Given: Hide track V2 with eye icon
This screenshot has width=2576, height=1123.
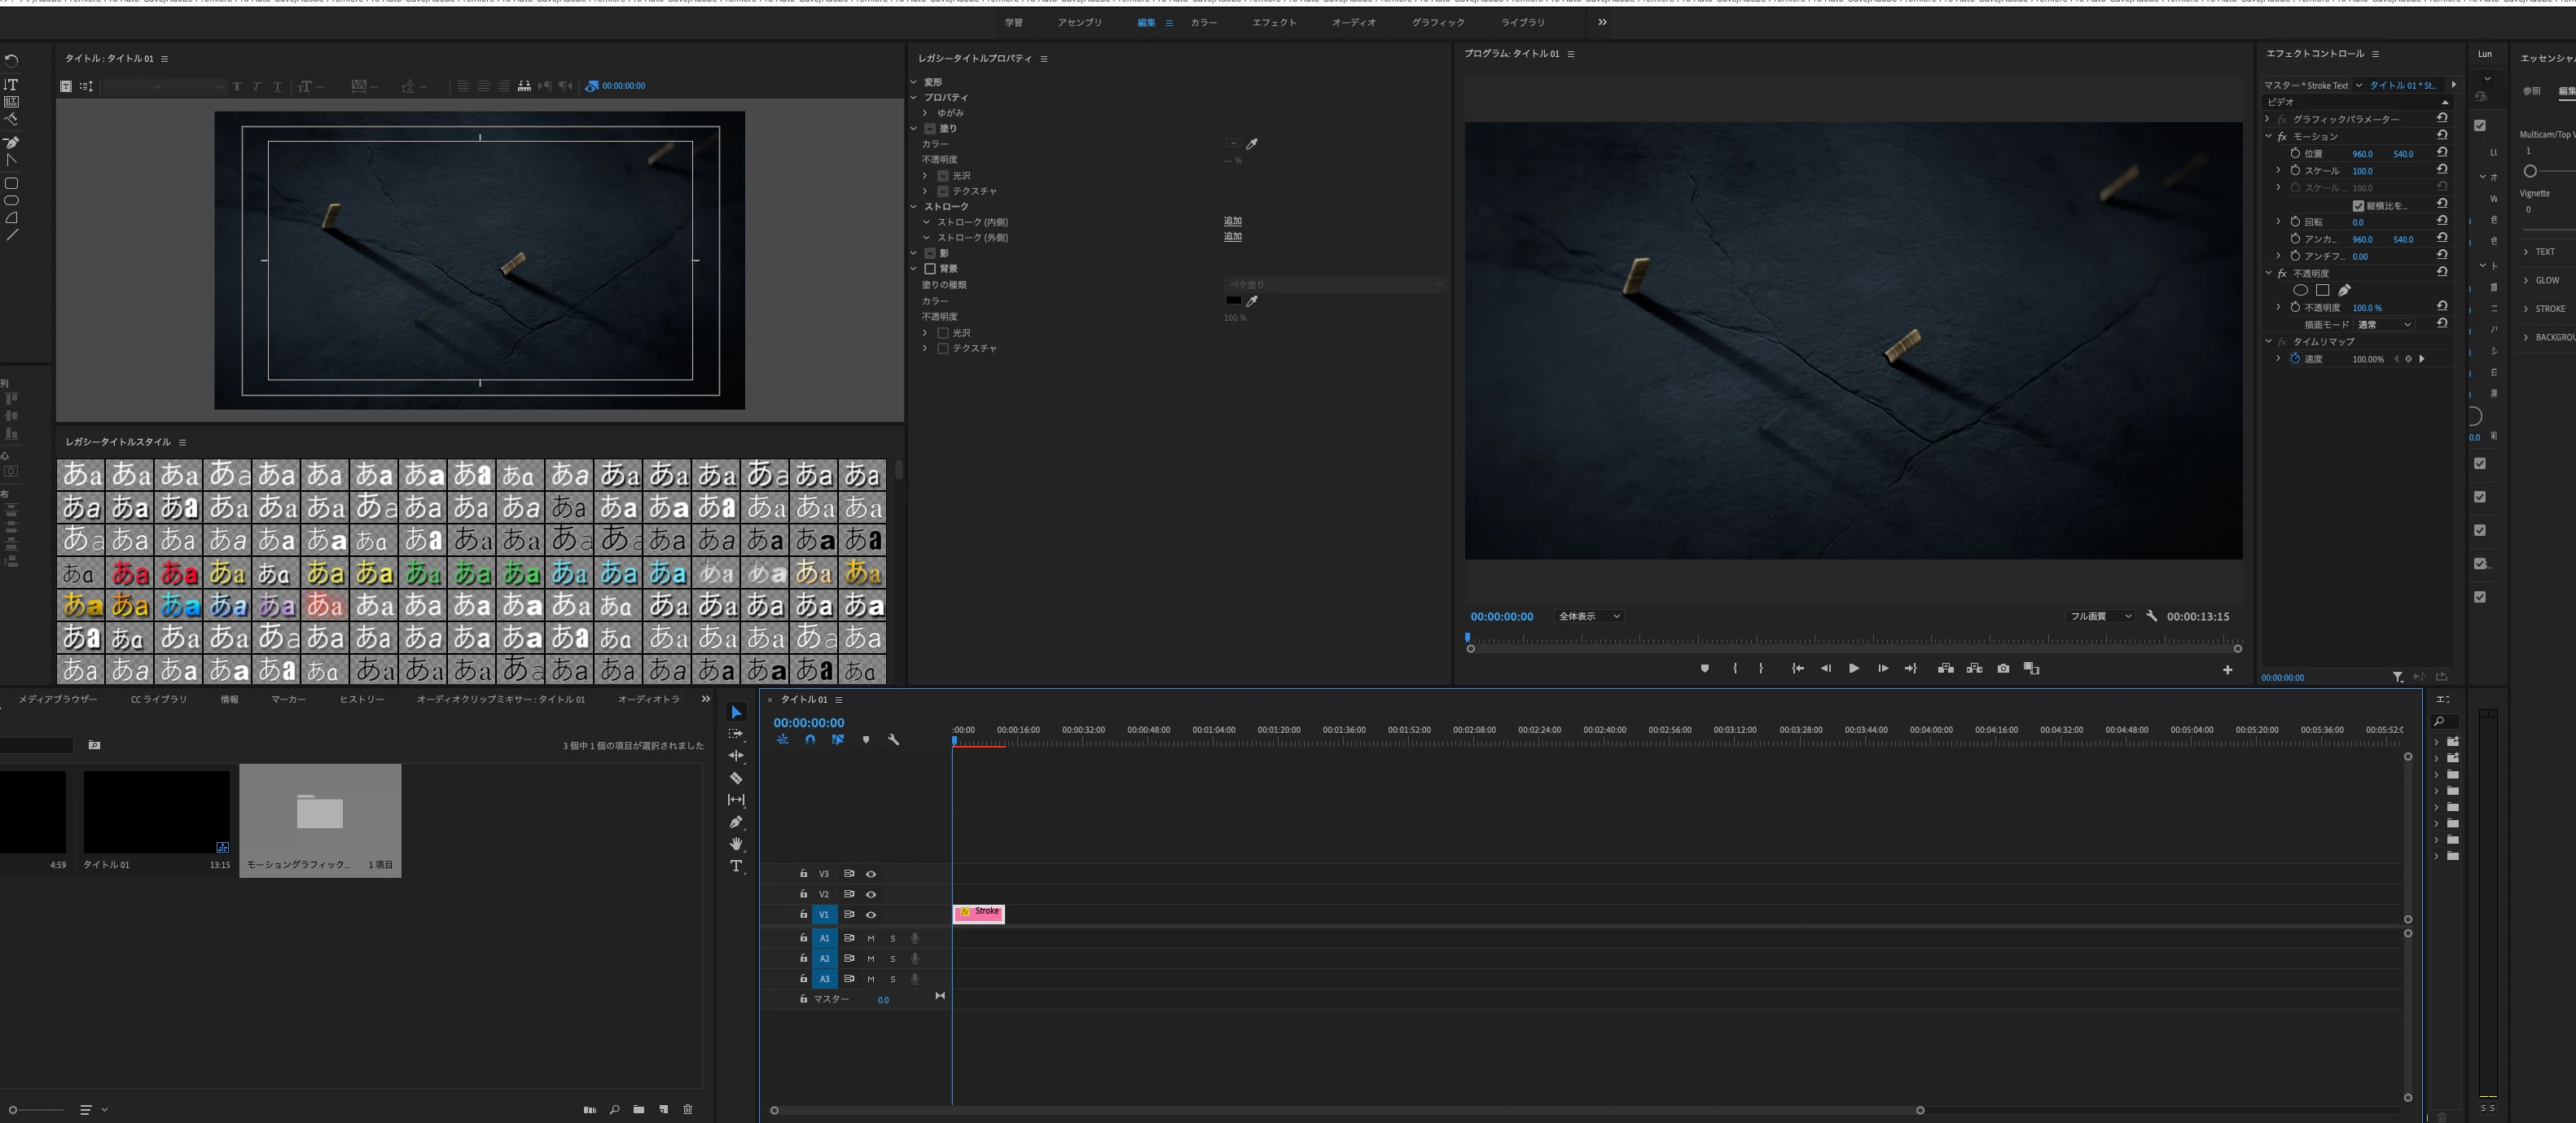Looking at the screenshot, I should point(871,894).
